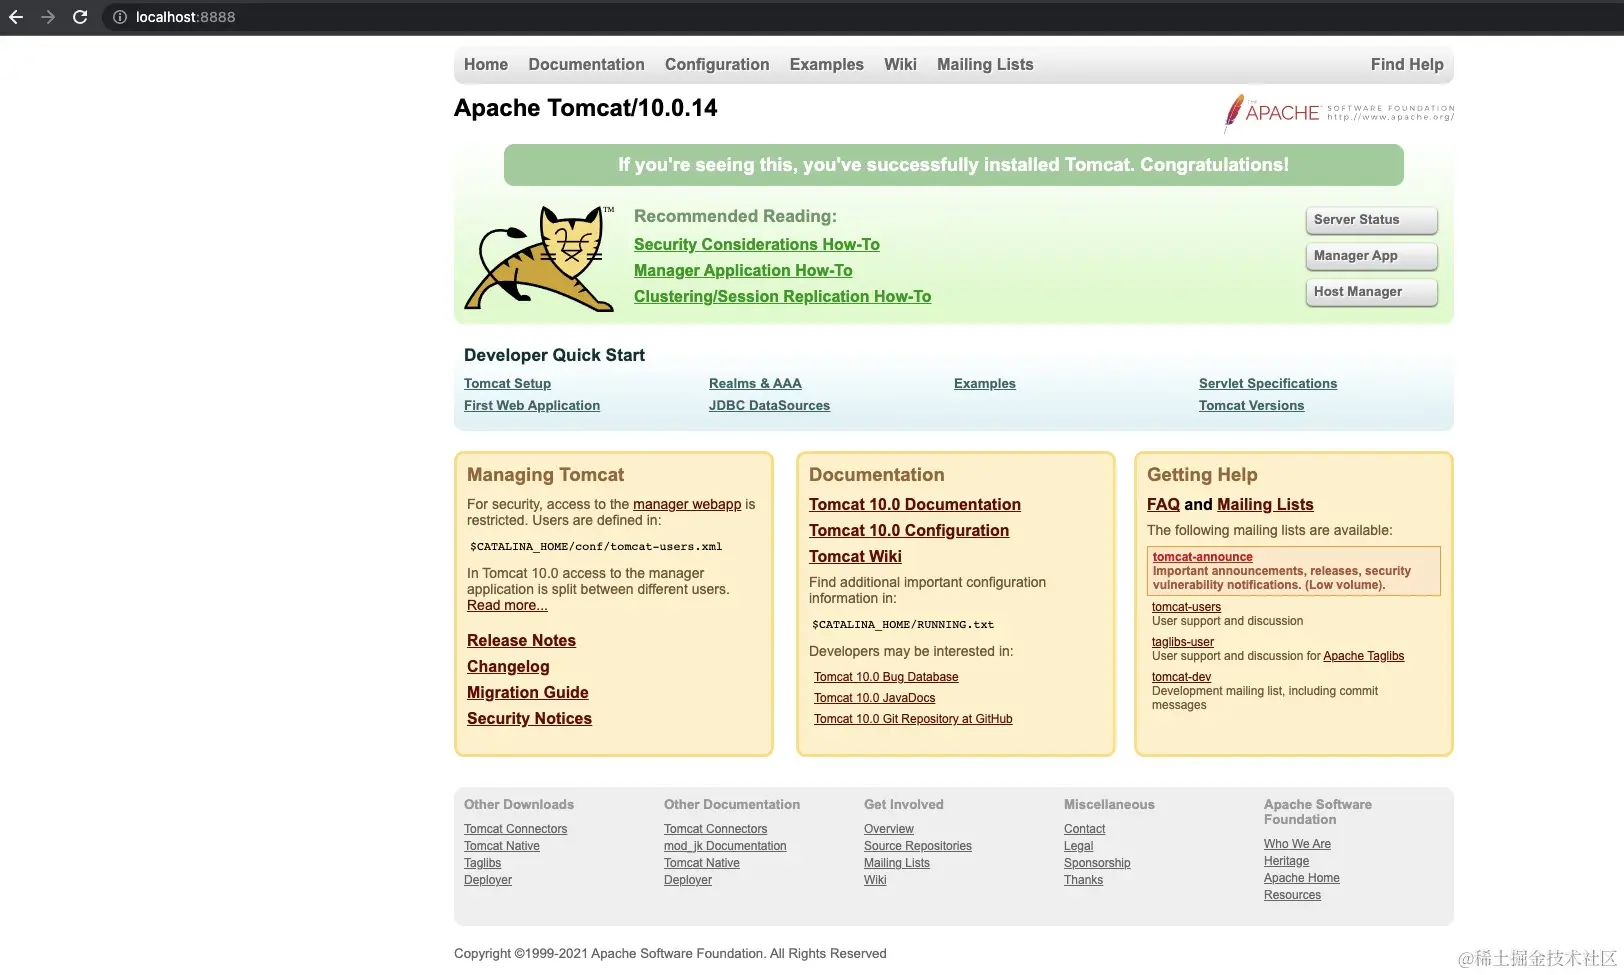Image resolution: width=1624 pixels, height=975 pixels.
Task: Open First Web Application link
Action: coord(532,405)
